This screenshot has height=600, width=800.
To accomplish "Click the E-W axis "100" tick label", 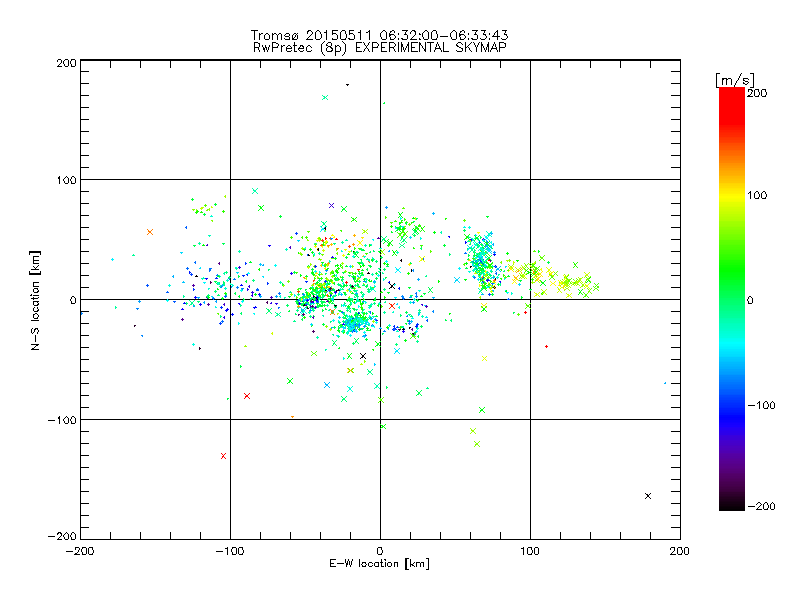I will point(530,551).
